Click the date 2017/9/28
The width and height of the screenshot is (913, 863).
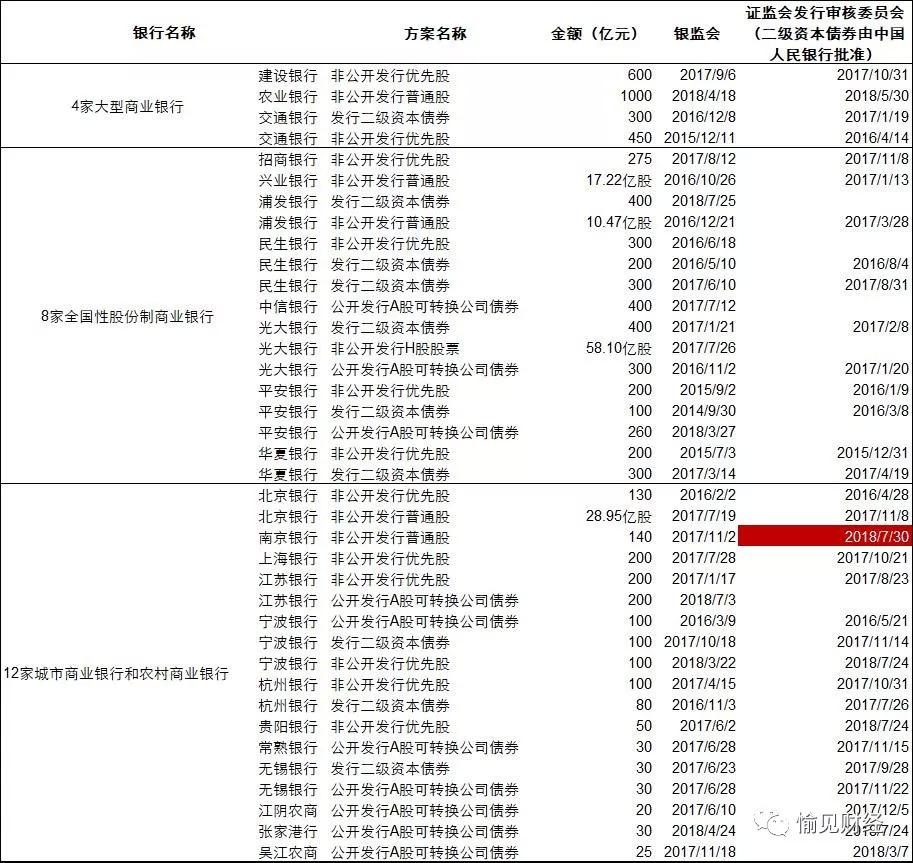tap(876, 768)
